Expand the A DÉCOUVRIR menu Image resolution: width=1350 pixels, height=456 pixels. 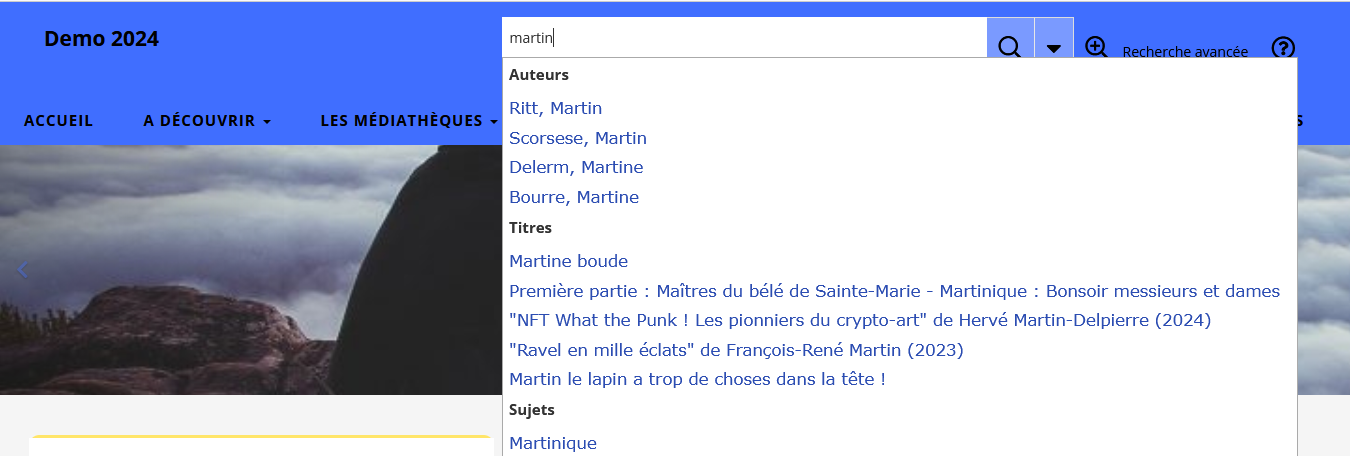tap(207, 120)
